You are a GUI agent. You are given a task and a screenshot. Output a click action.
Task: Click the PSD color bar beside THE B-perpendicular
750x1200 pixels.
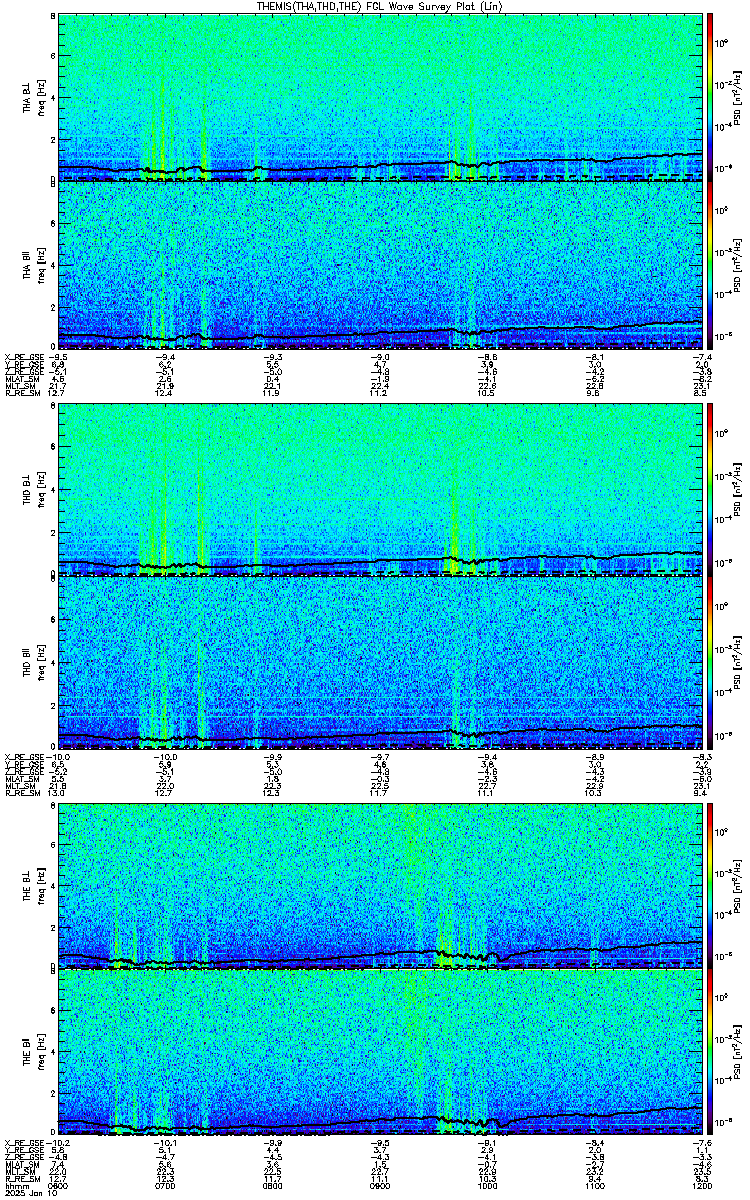point(710,886)
